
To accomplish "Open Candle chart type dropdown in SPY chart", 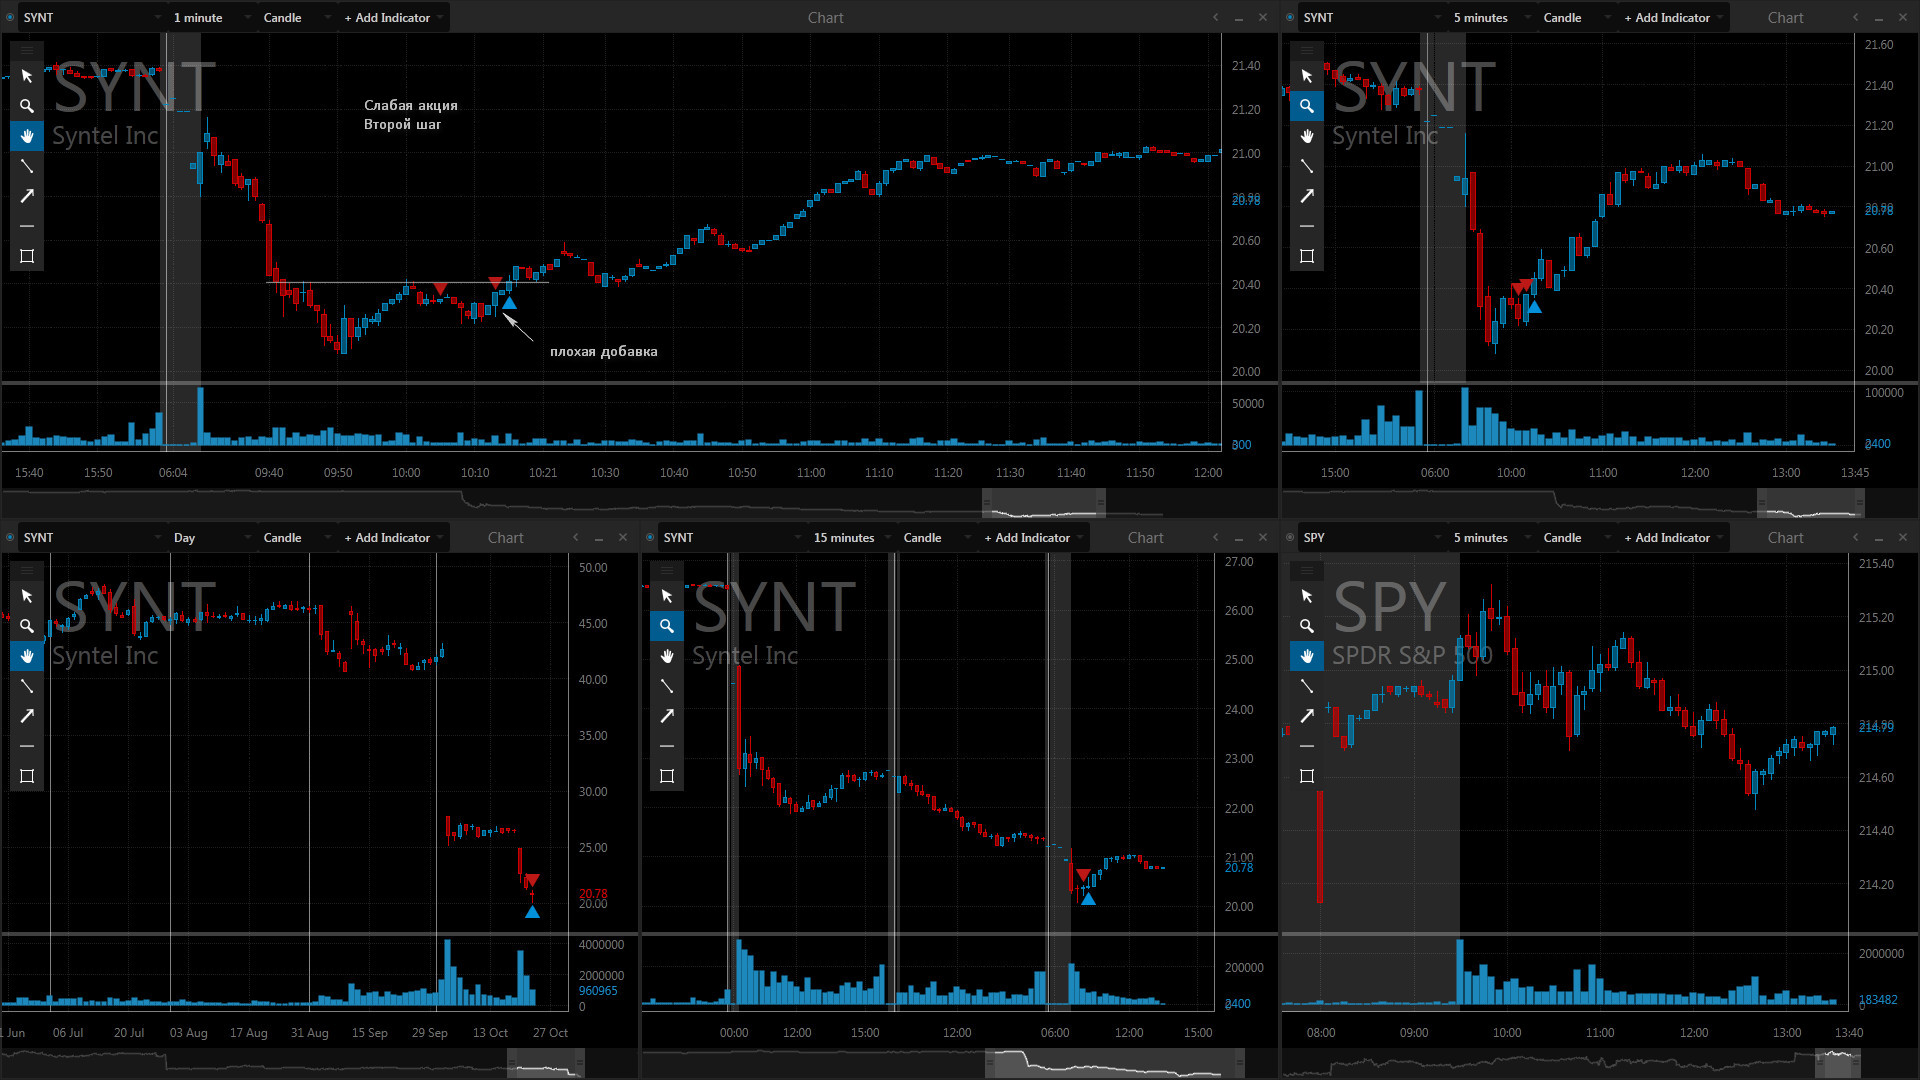I will (x=1577, y=537).
